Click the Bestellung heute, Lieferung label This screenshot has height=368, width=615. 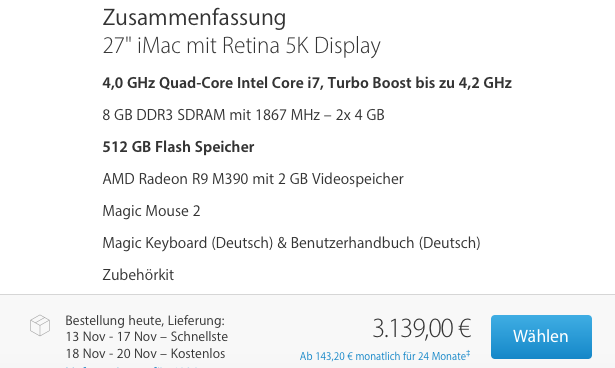click(x=145, y=321)
